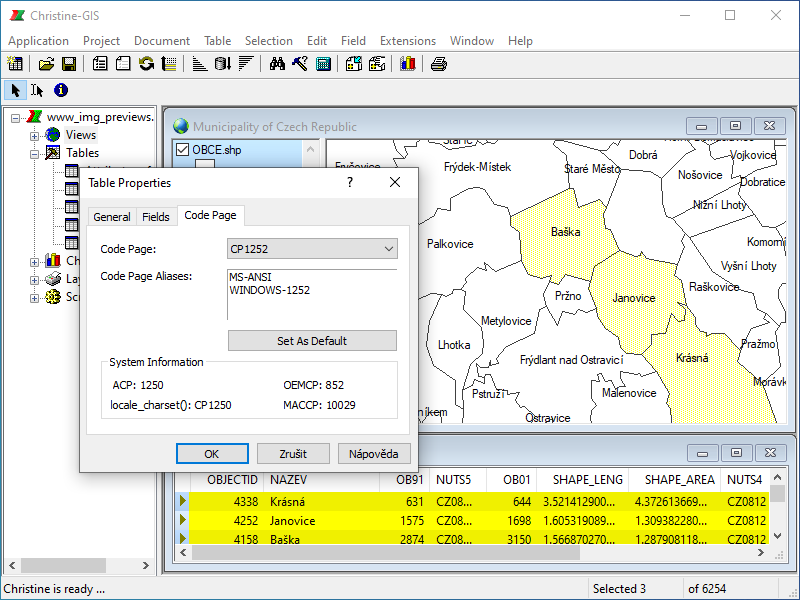This screenshot has height=600, width=800.
Task: Click the Tables folder icon in the project tree
Action: [53, 153]
